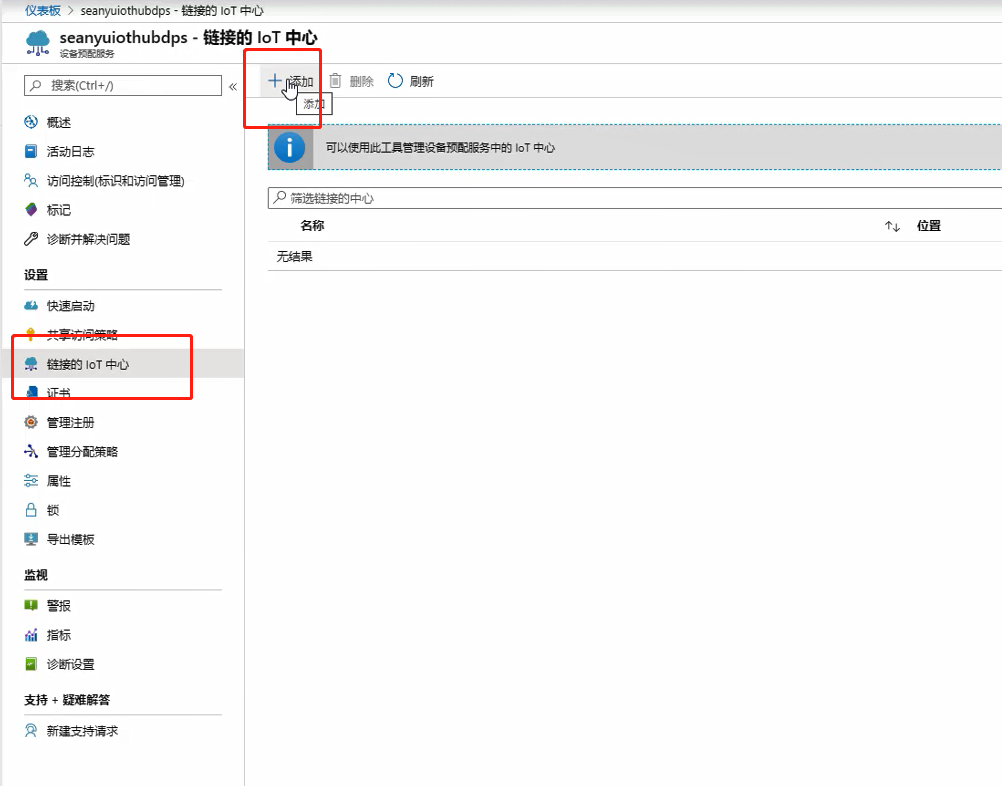The height and width of the screenshot is (786, 1002).
Task: Select the 管理分配策略 menu label
Action: [82, 452]
